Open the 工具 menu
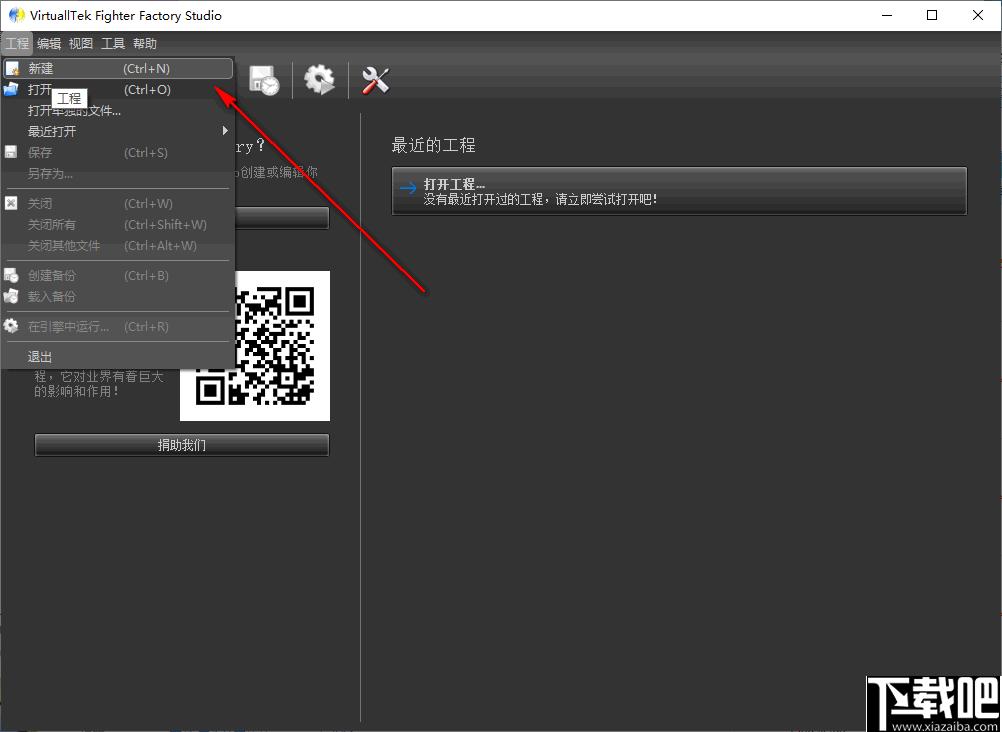 pos(113,43)
